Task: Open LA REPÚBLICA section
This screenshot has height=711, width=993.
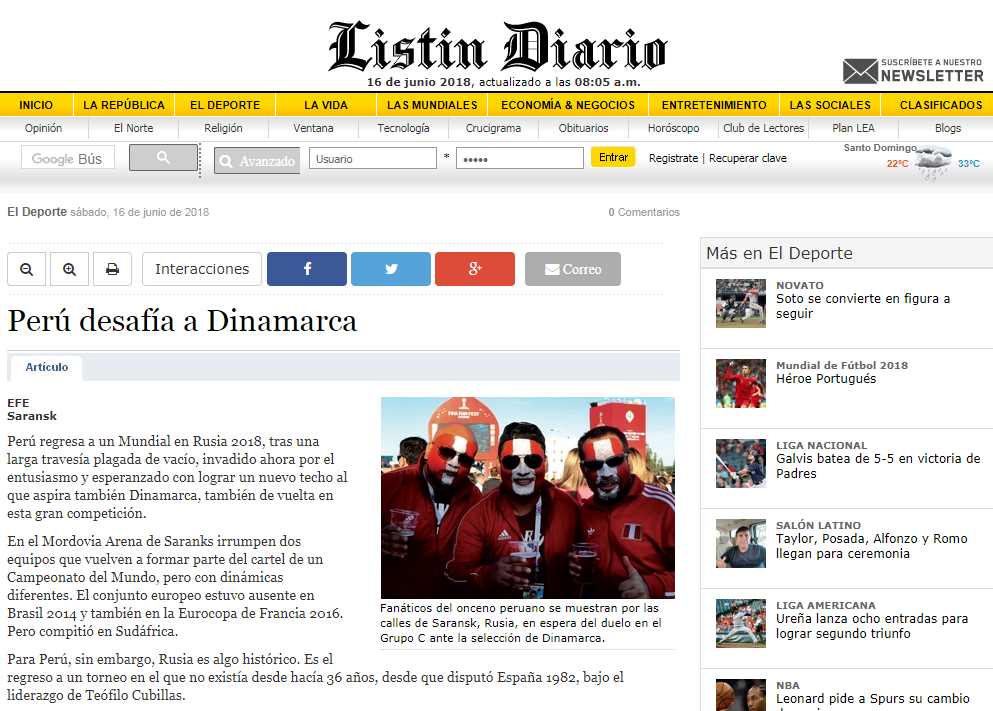Action: tap(124, 105)
